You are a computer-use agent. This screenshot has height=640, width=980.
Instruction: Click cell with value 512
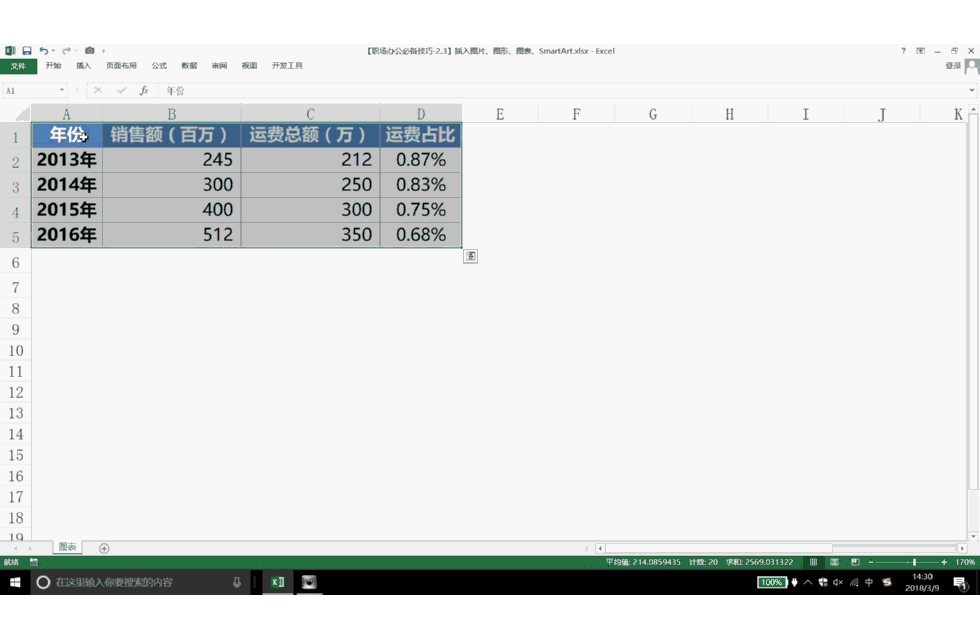pyautogui.click(x=172, y=235)
